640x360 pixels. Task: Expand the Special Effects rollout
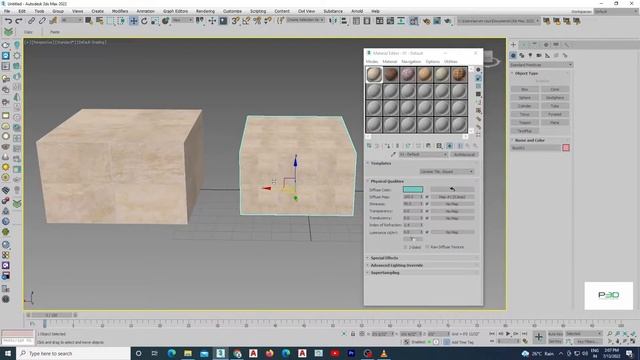click(422, 258)
